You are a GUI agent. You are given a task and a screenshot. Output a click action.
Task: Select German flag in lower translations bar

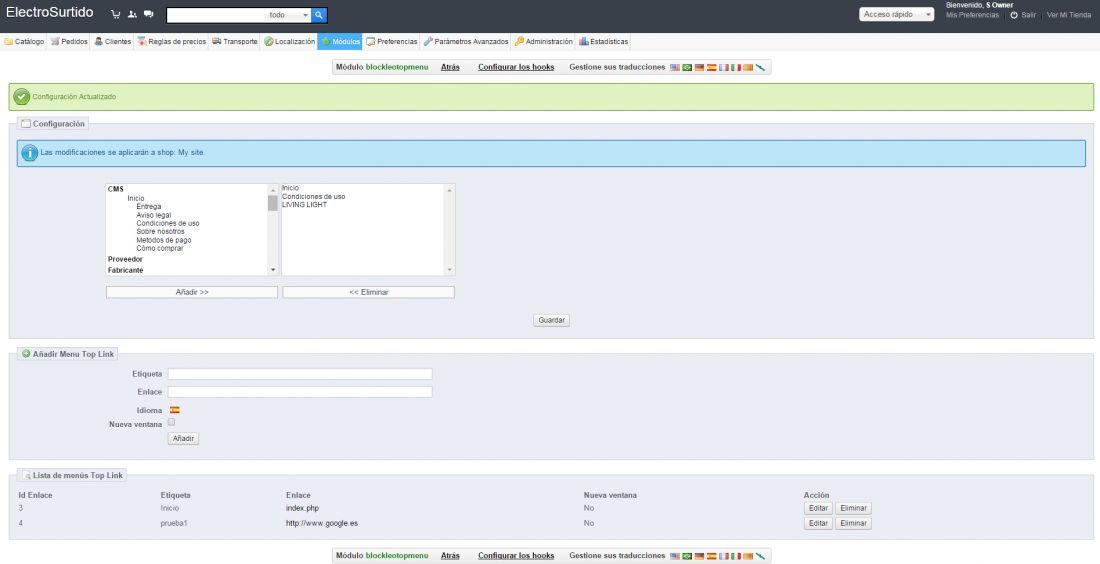[699, 556]
